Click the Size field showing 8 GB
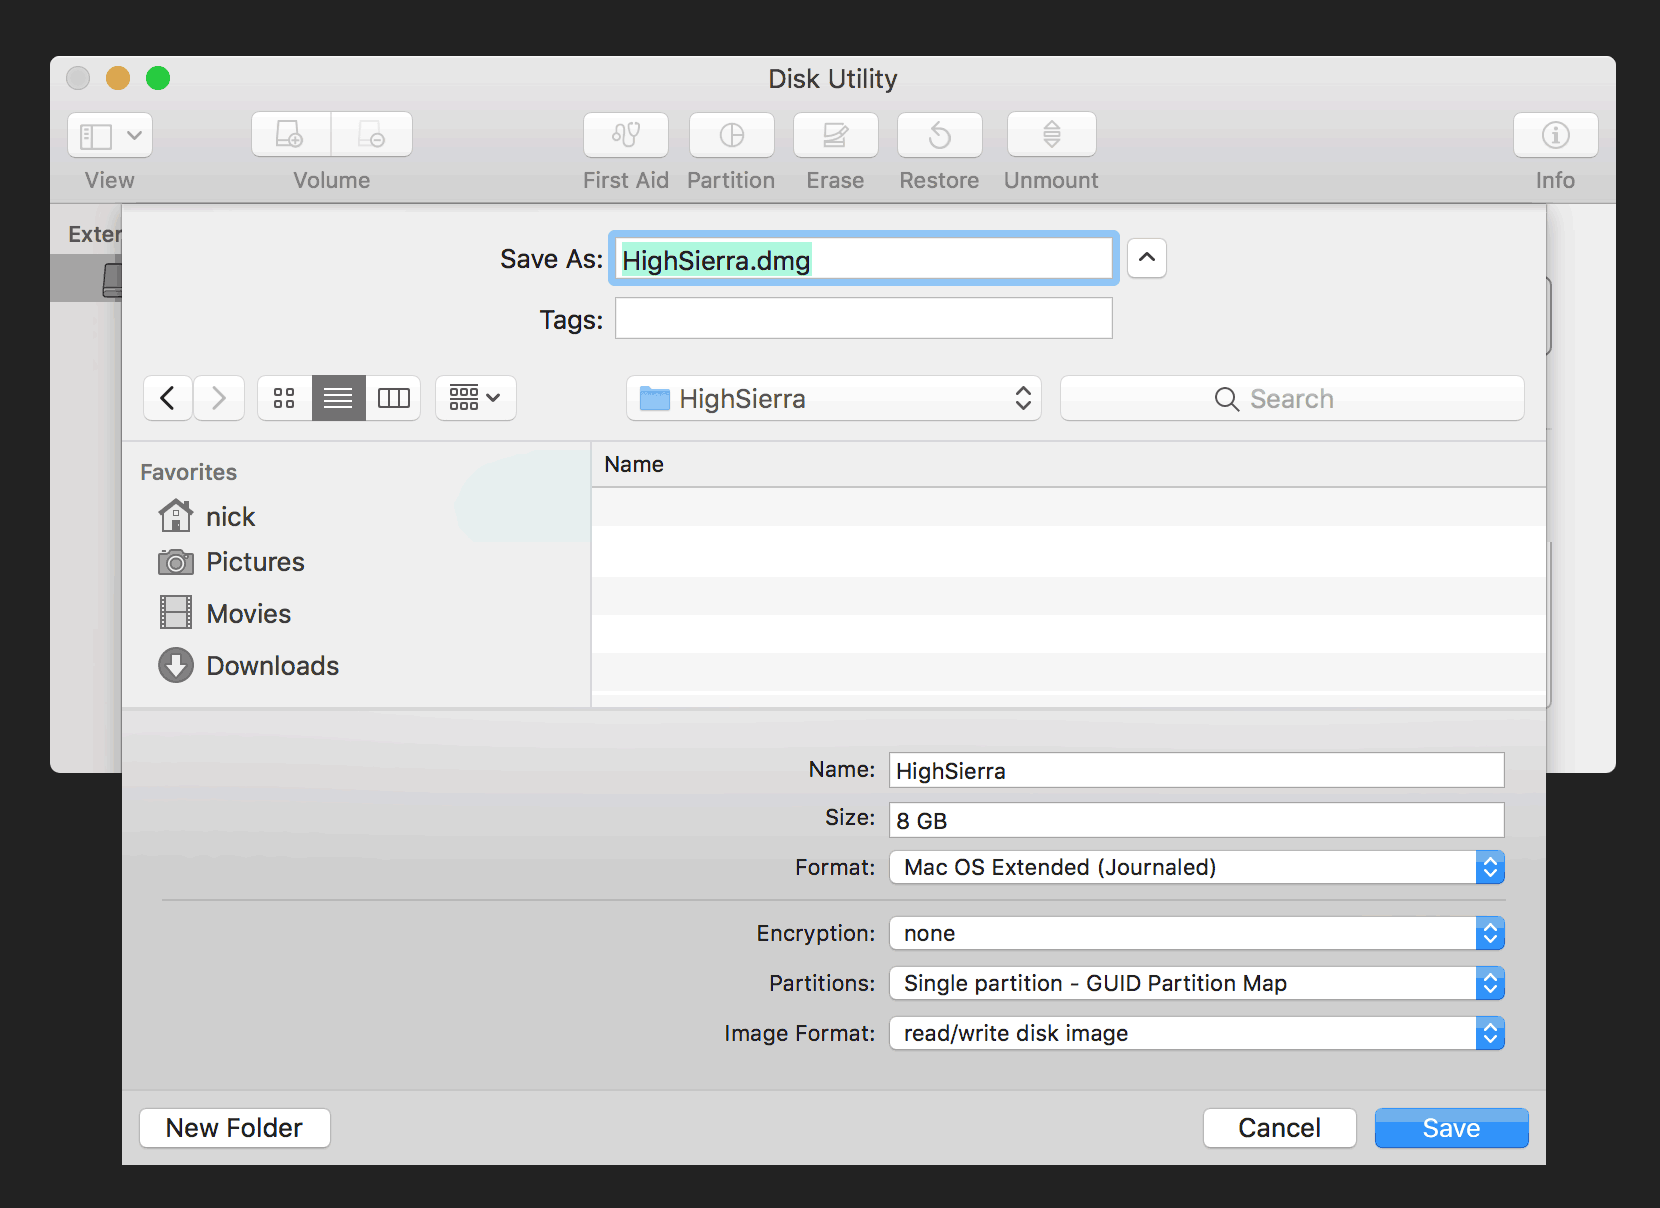The width and height of the screenshot is (1660, 1208). click(1197, 820)
